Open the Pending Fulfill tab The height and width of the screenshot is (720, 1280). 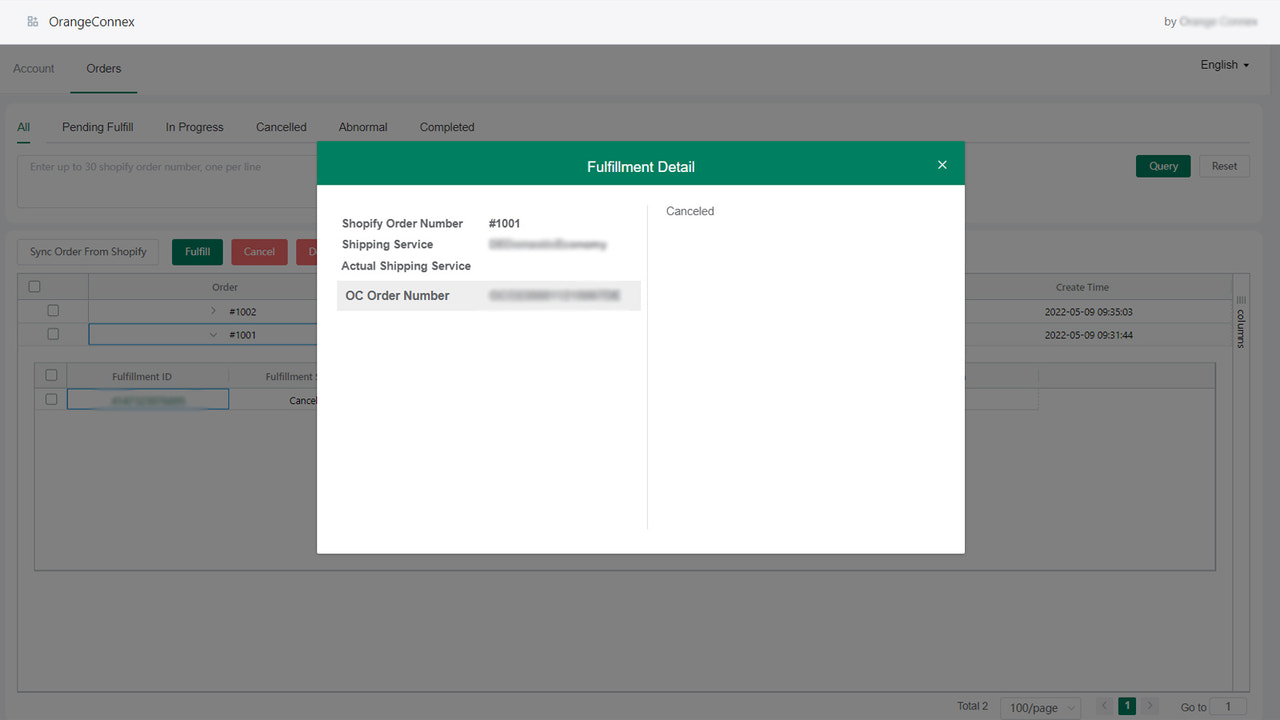(x=96, y=127)
